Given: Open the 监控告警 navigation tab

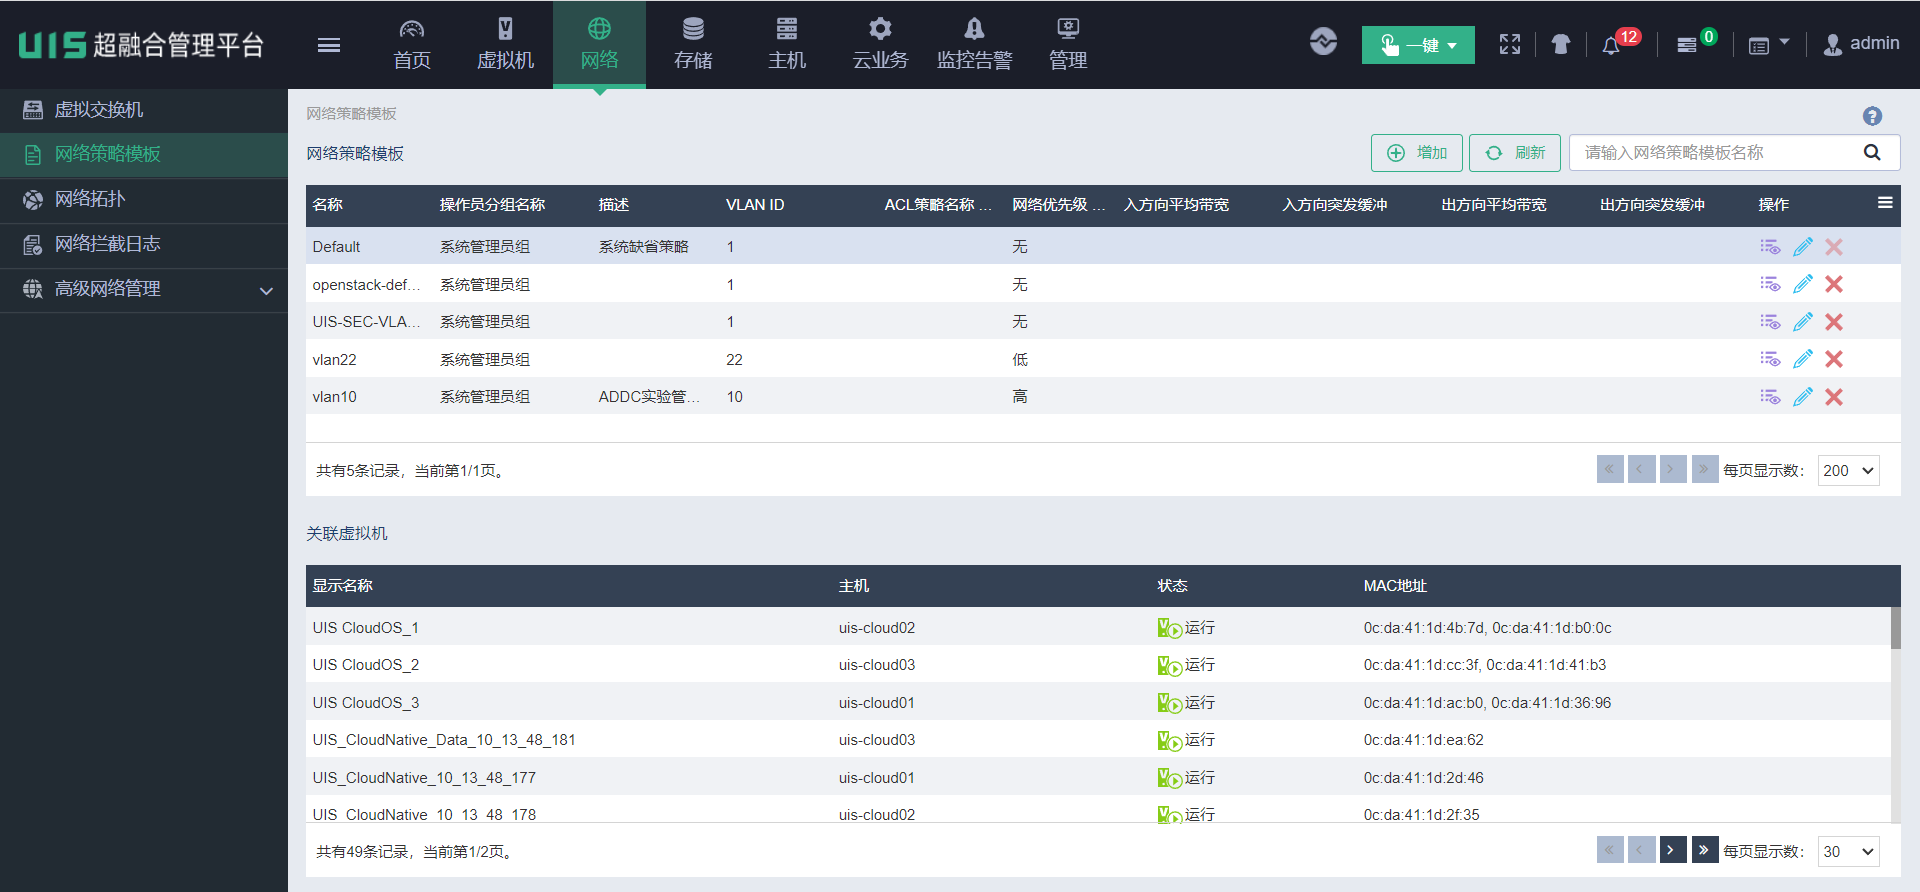Looking at the screenshot, I should [974, 45].
